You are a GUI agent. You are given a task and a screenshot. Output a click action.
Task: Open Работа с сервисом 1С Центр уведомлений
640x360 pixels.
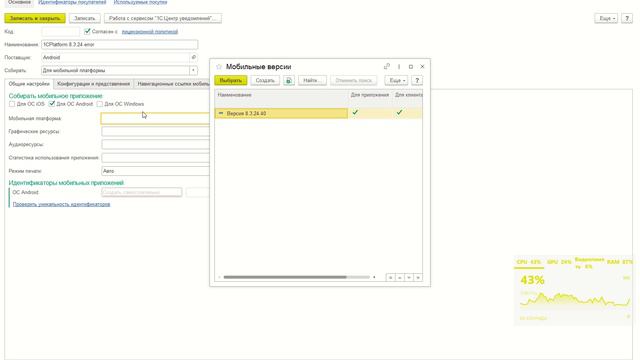[x=163, y=18]
